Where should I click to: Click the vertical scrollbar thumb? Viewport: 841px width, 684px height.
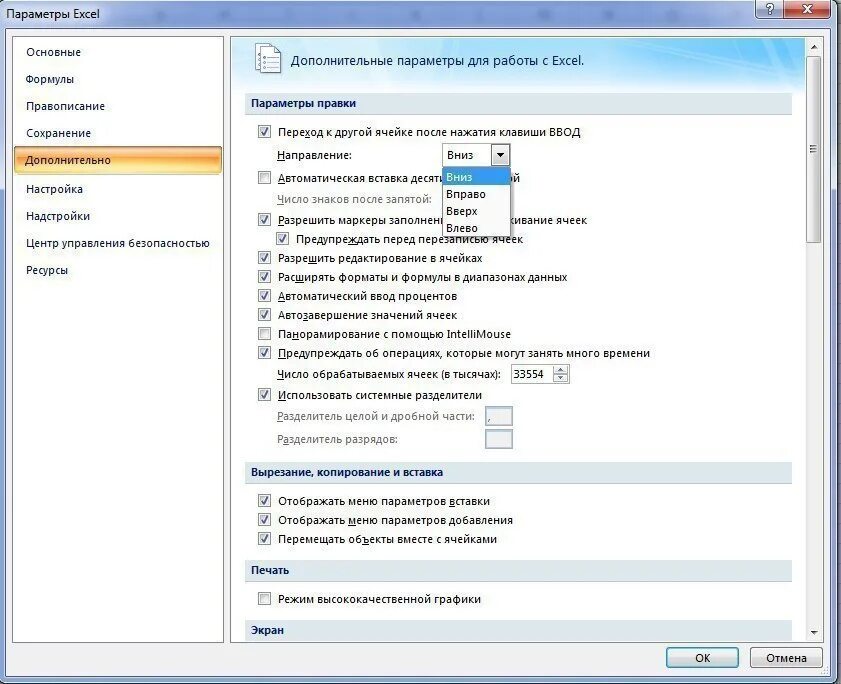814,149
